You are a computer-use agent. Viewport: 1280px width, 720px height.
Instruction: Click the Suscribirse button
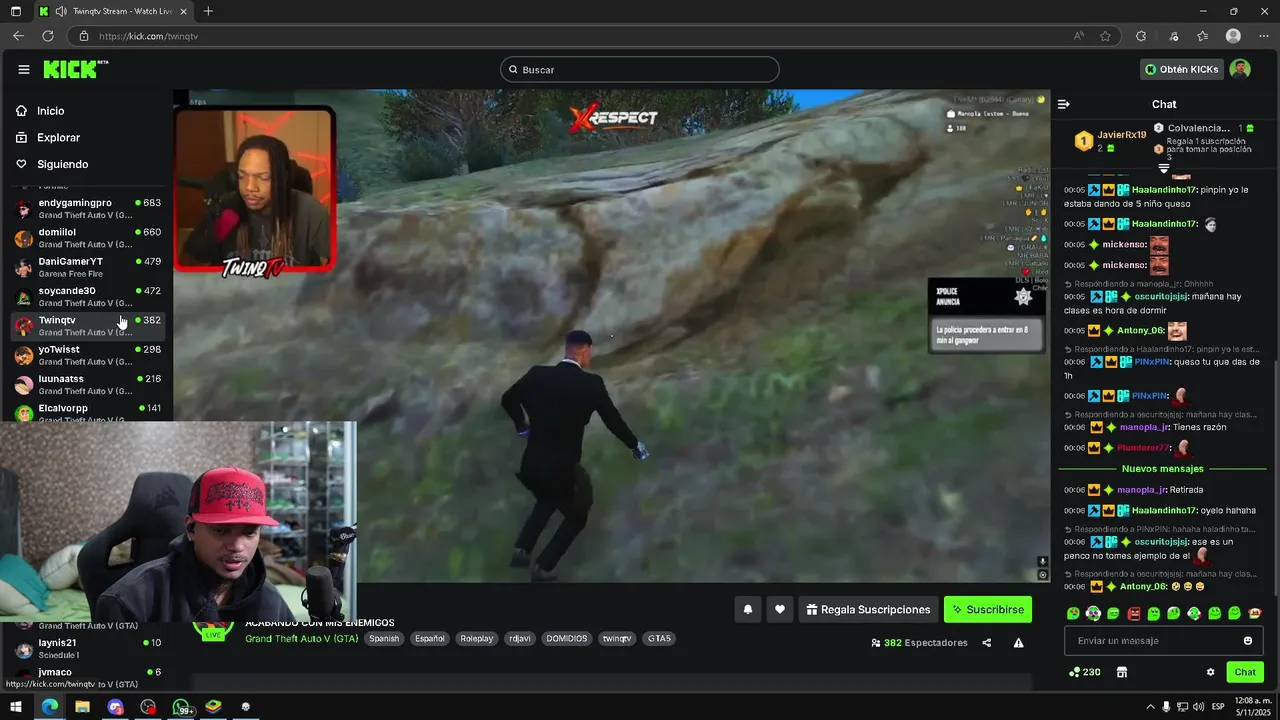(987, 609)
